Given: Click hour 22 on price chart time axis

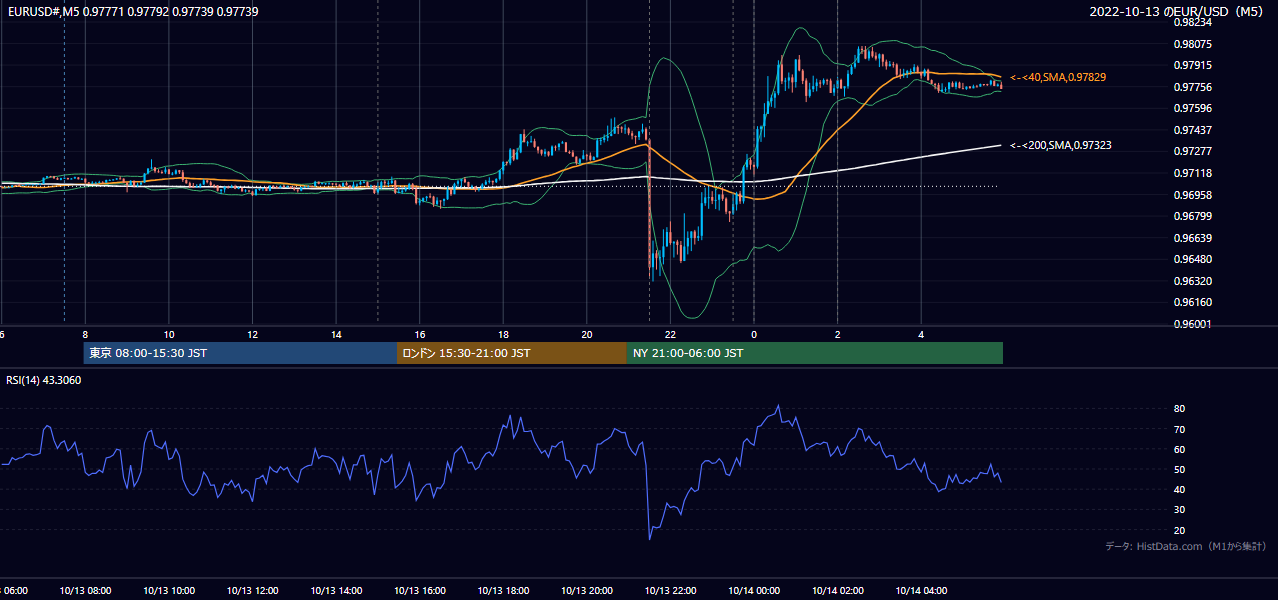Looking at the screenshot, I should tap(670, 335).
